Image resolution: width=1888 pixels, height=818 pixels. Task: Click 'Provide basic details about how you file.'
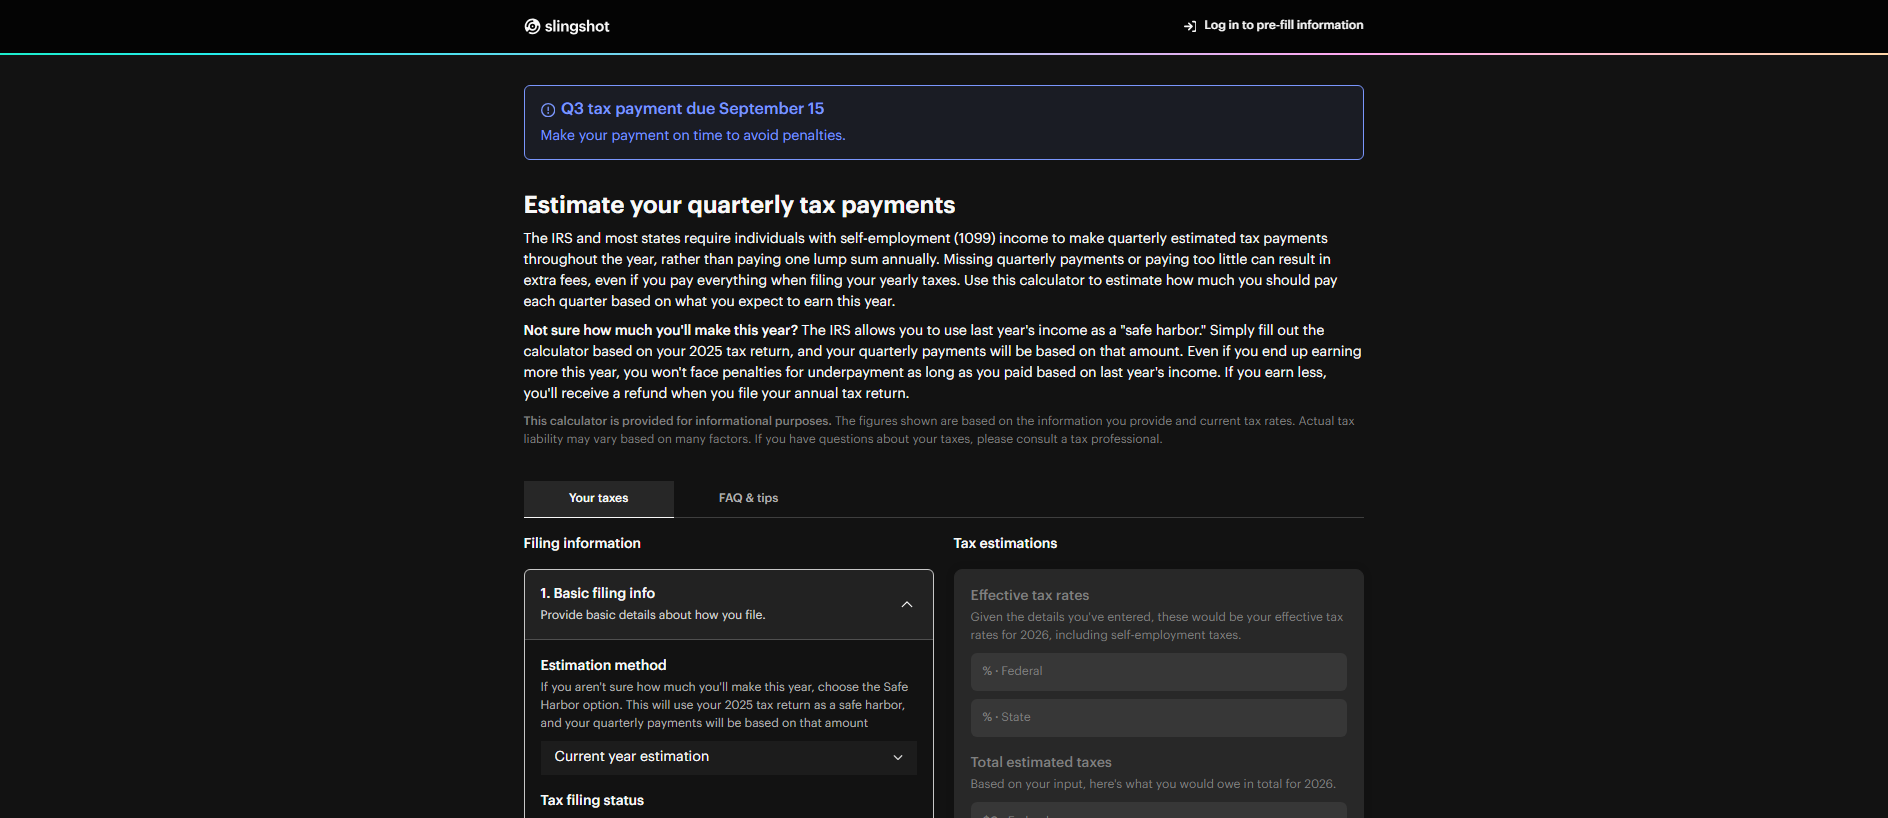653,615
